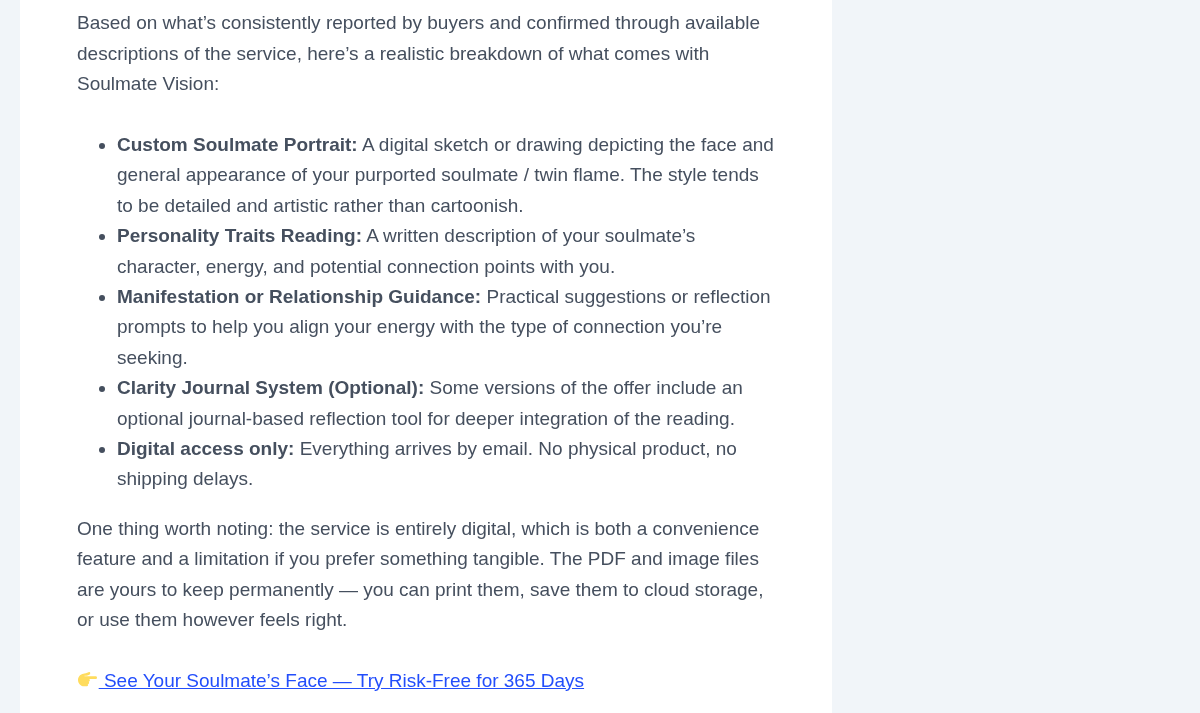The width and height of the screenshot is (1200, 713).
Task: Click the pointing hand emoji icon
Action: pos(87,680)
